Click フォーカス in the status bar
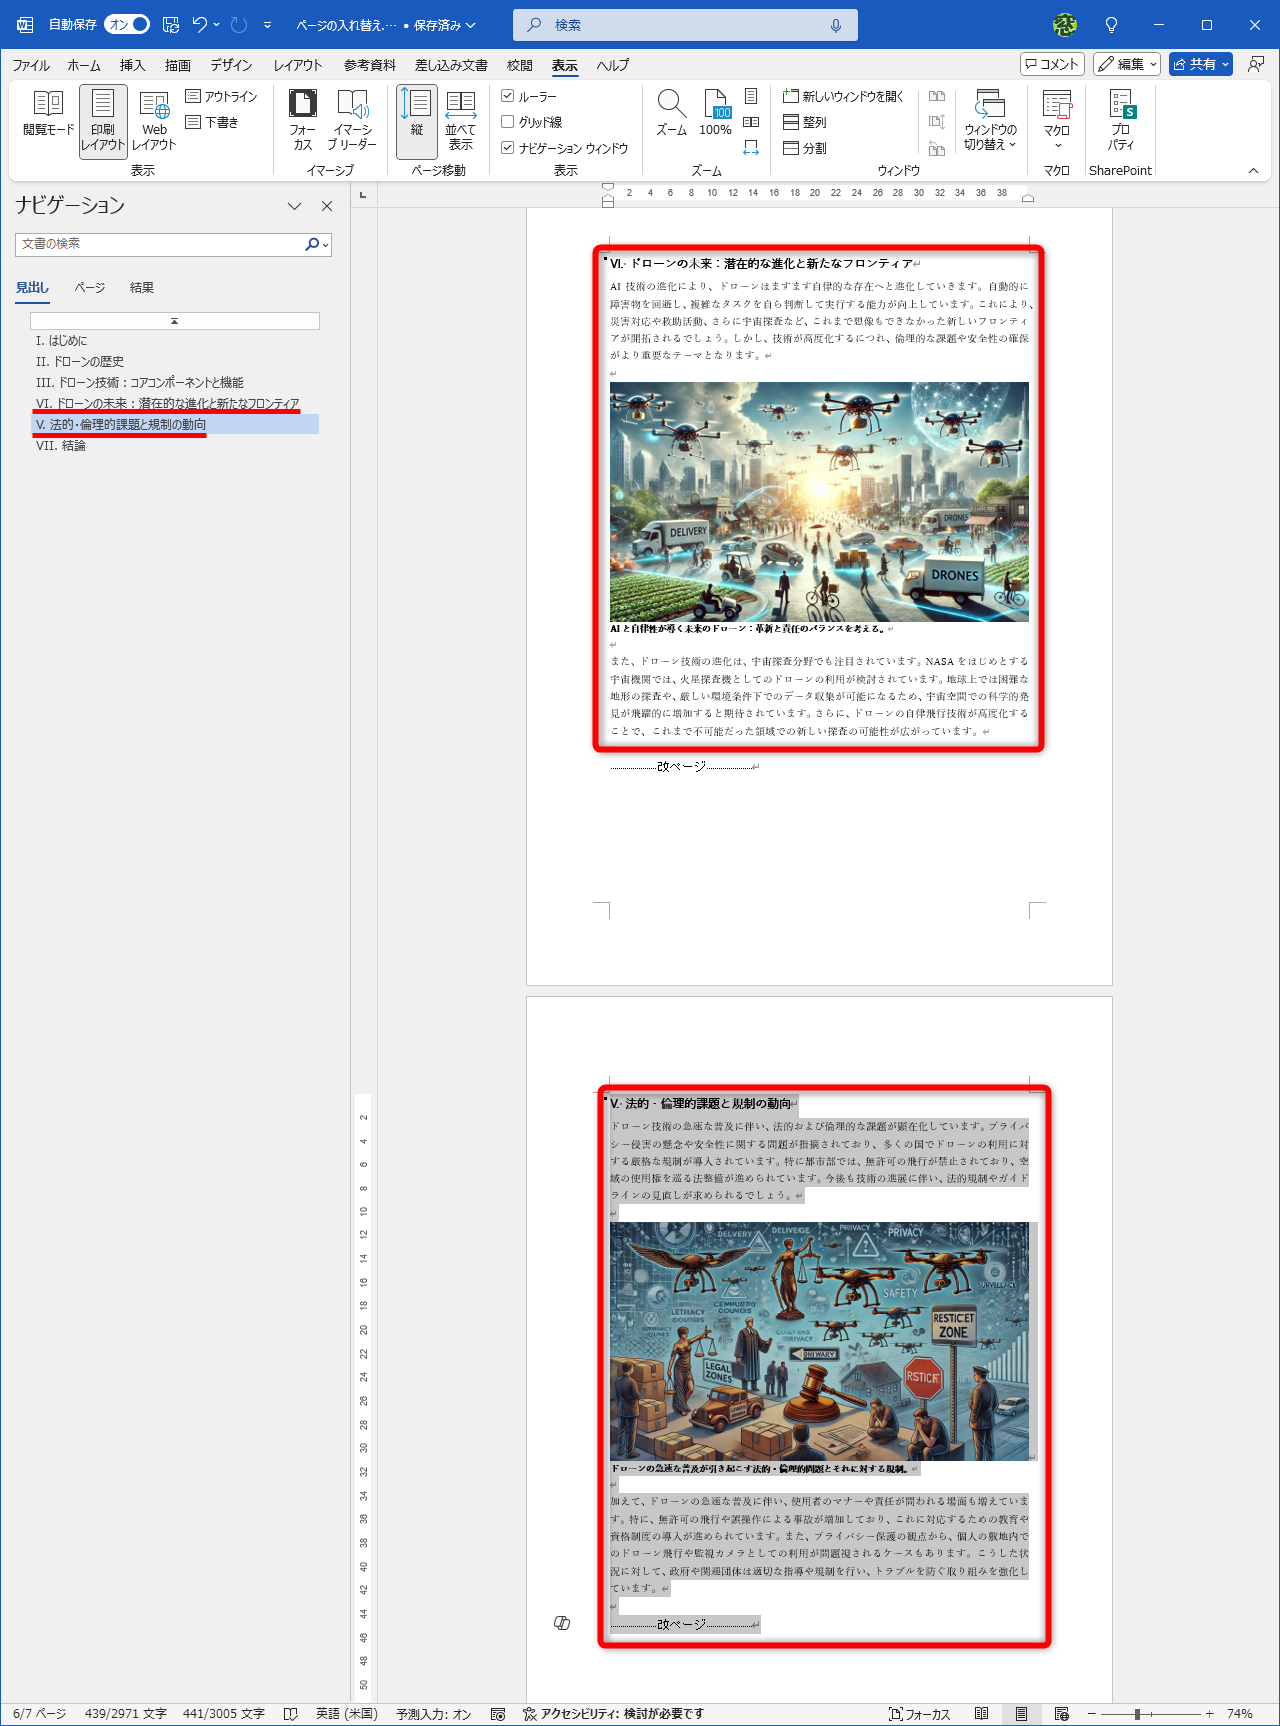Screen dimensions: 1280x1726 point(920,1714)
